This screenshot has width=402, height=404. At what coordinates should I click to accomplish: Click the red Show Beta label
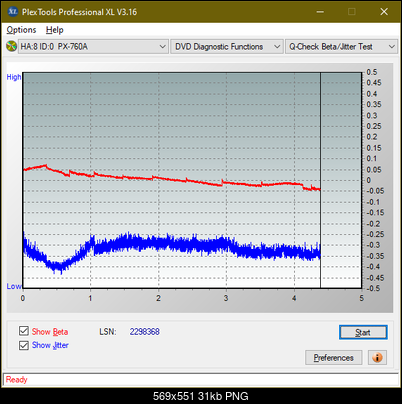(50, 332)
